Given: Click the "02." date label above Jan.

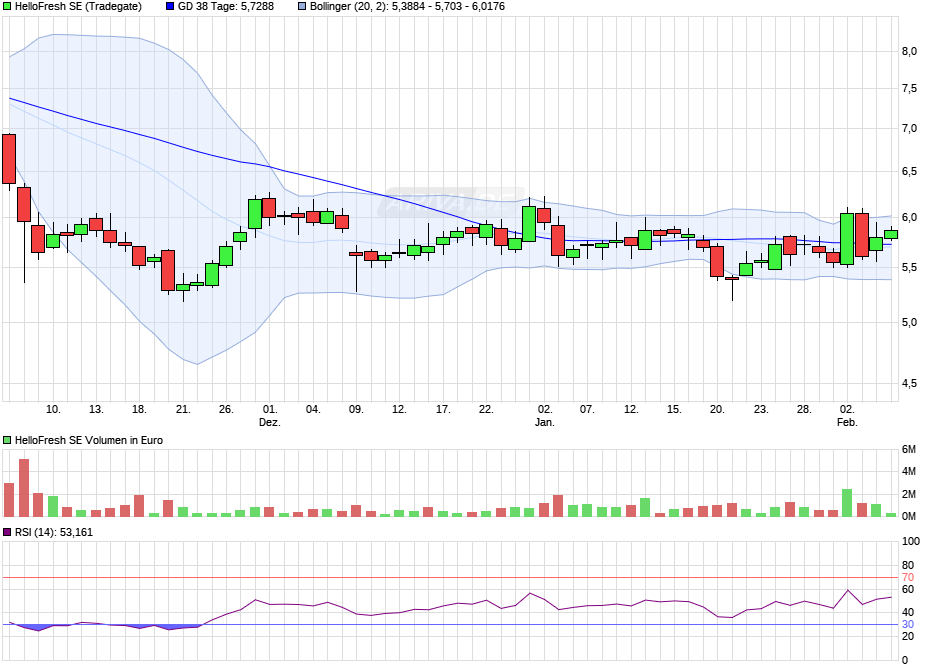Looking at the screenshot, I should point(545,409).
